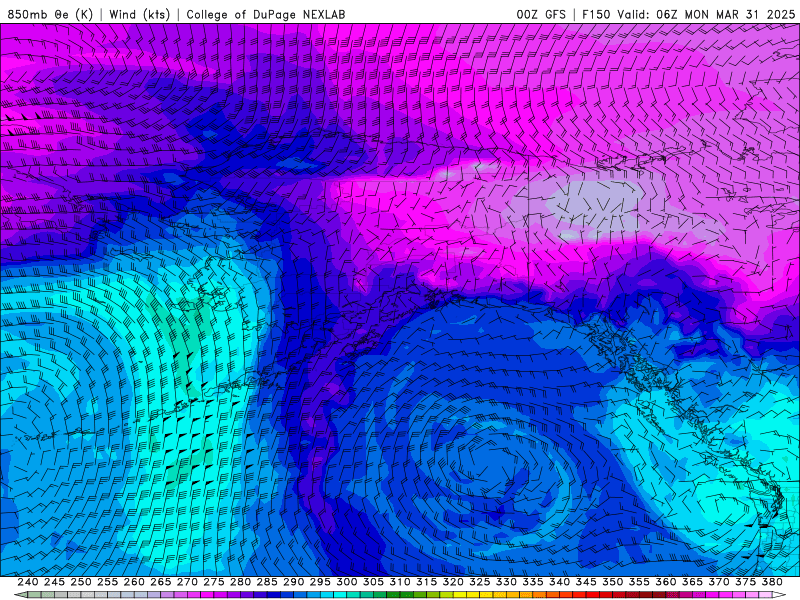Screen dimensions: 800x600
Task: Click the "Wind (kts)" header label
Action: 140,15
